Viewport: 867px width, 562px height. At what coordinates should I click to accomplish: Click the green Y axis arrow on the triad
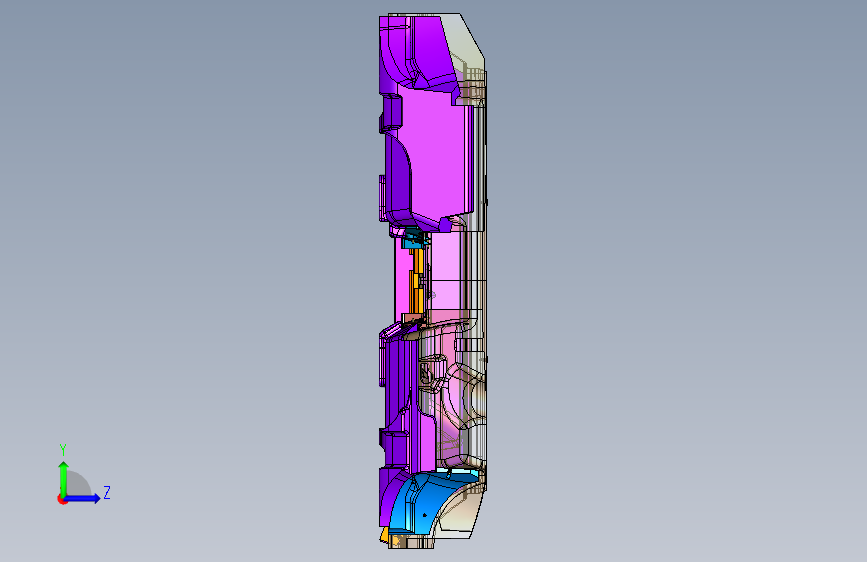63,478
